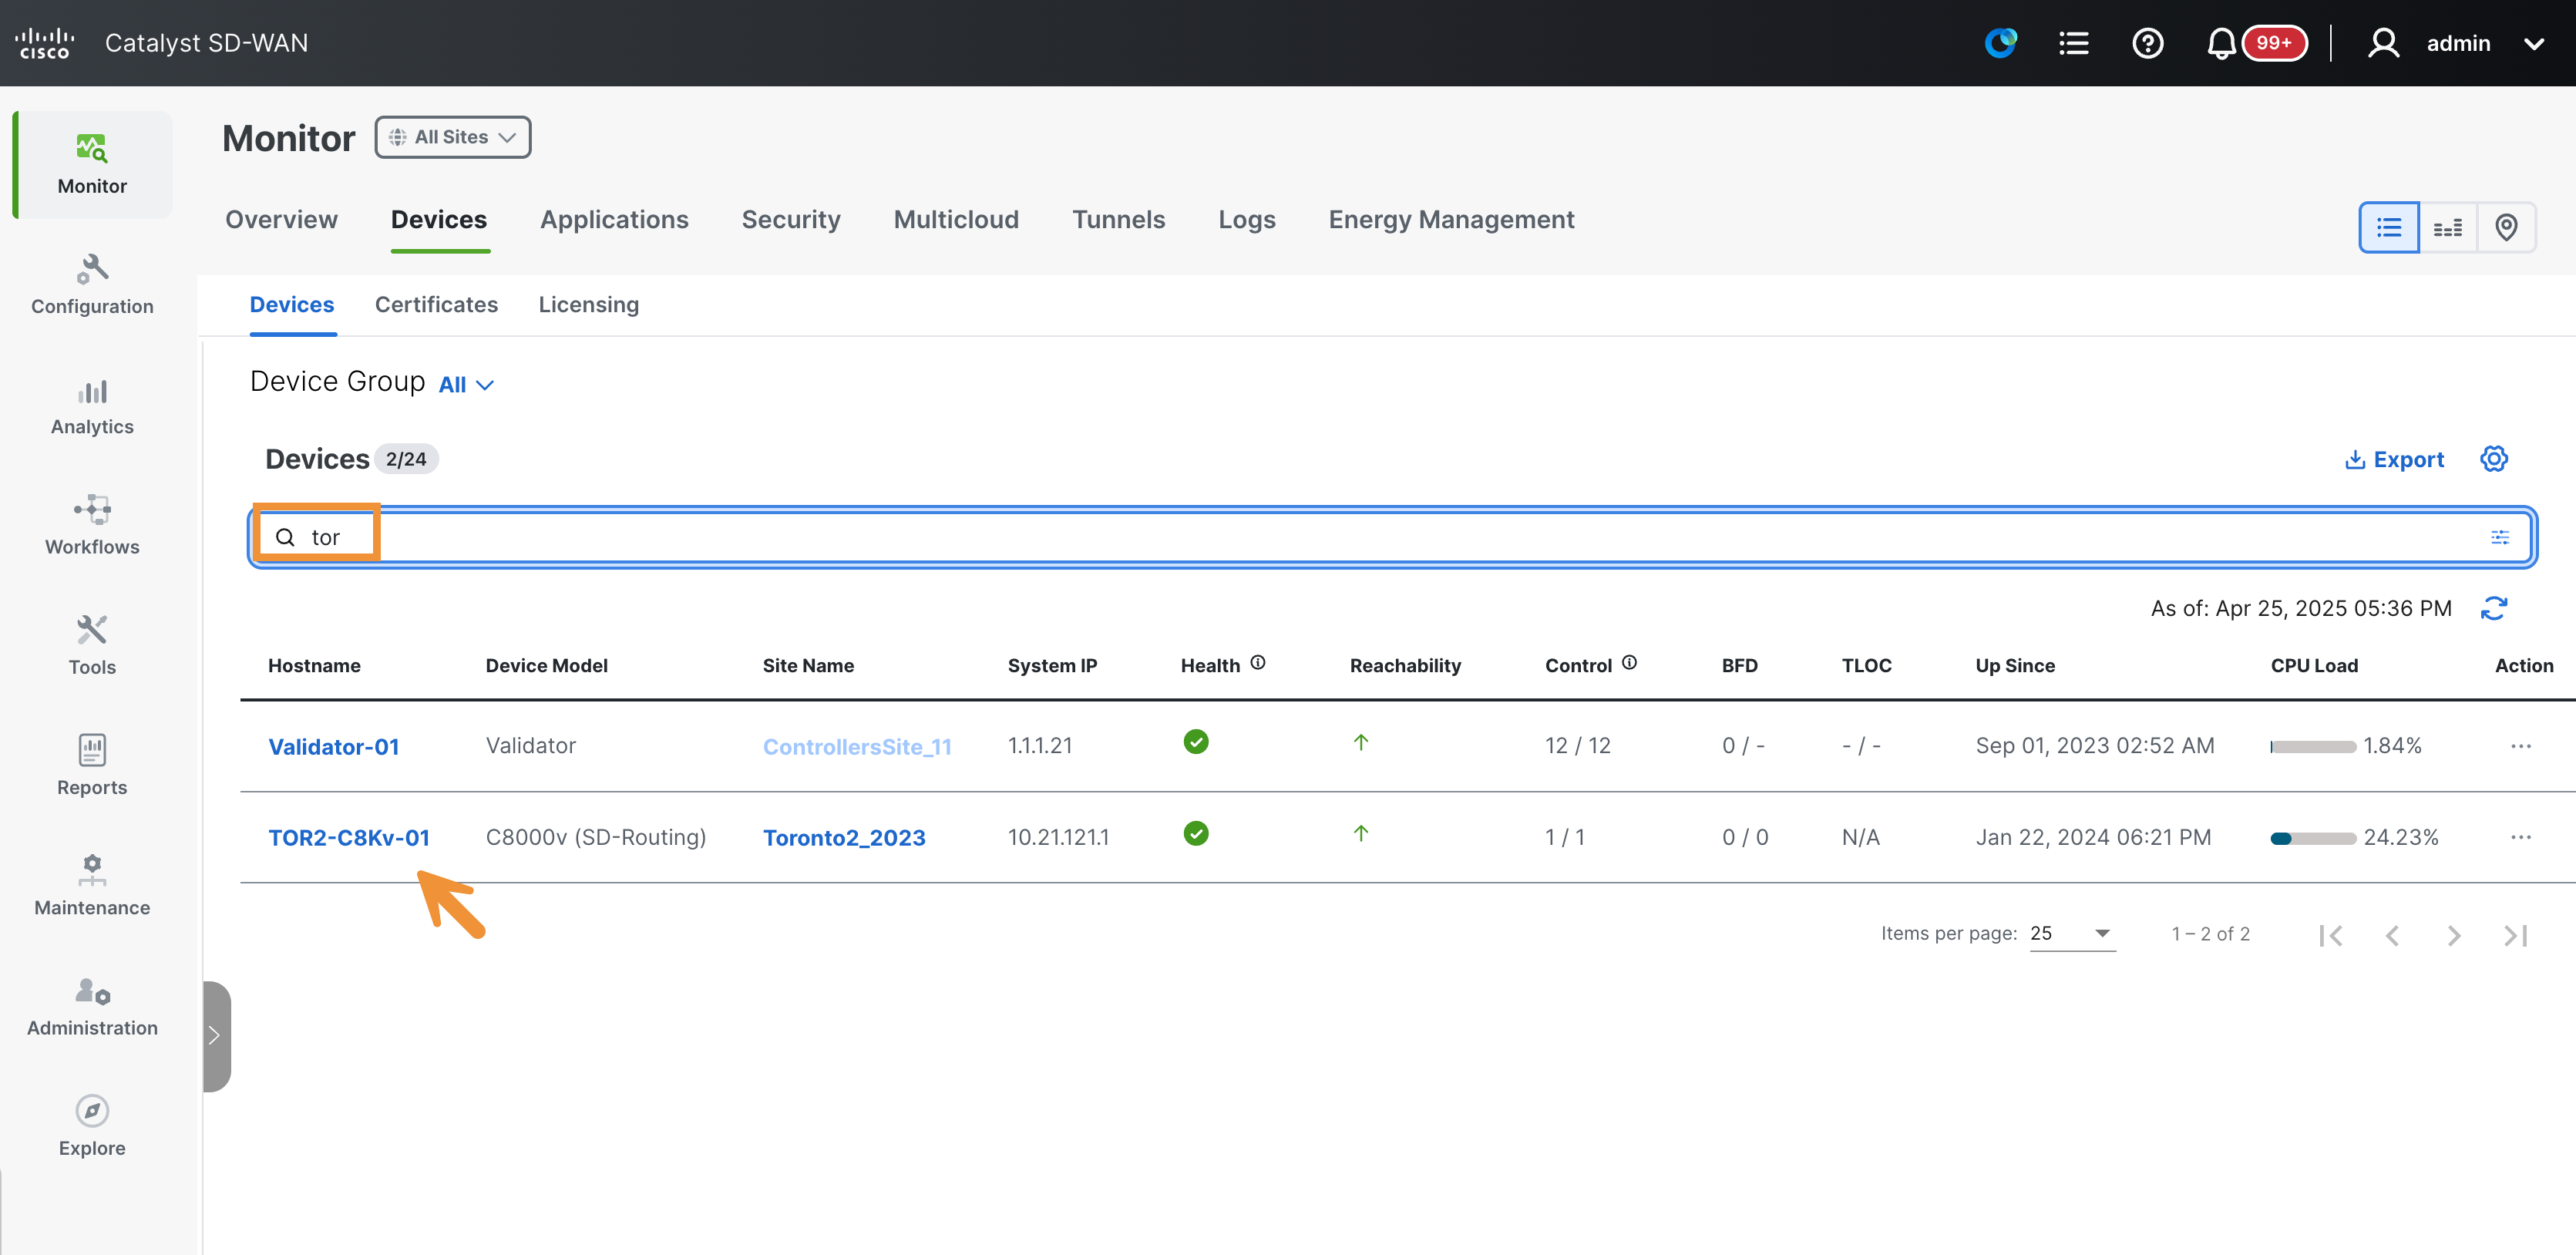Open the notifications bell with 99+ badge
Image resolution: width=2576 pixels, height=1255 pixels.
pyautogui.click(x=2256, y=43)
